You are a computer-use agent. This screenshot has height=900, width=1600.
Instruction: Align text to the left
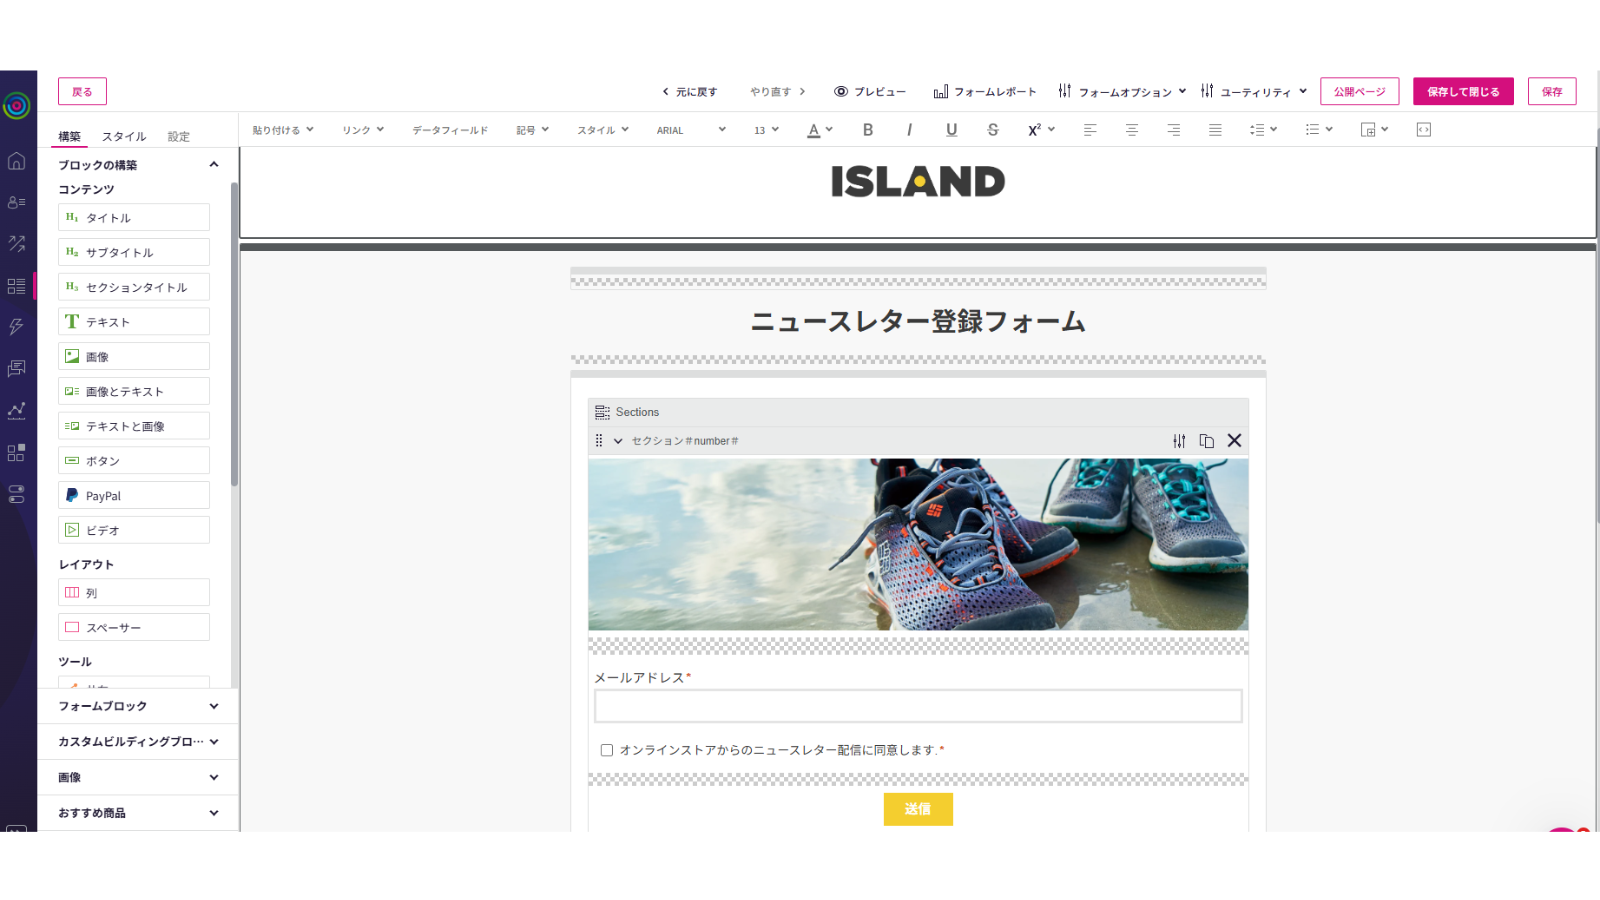tap(1090, 130)
